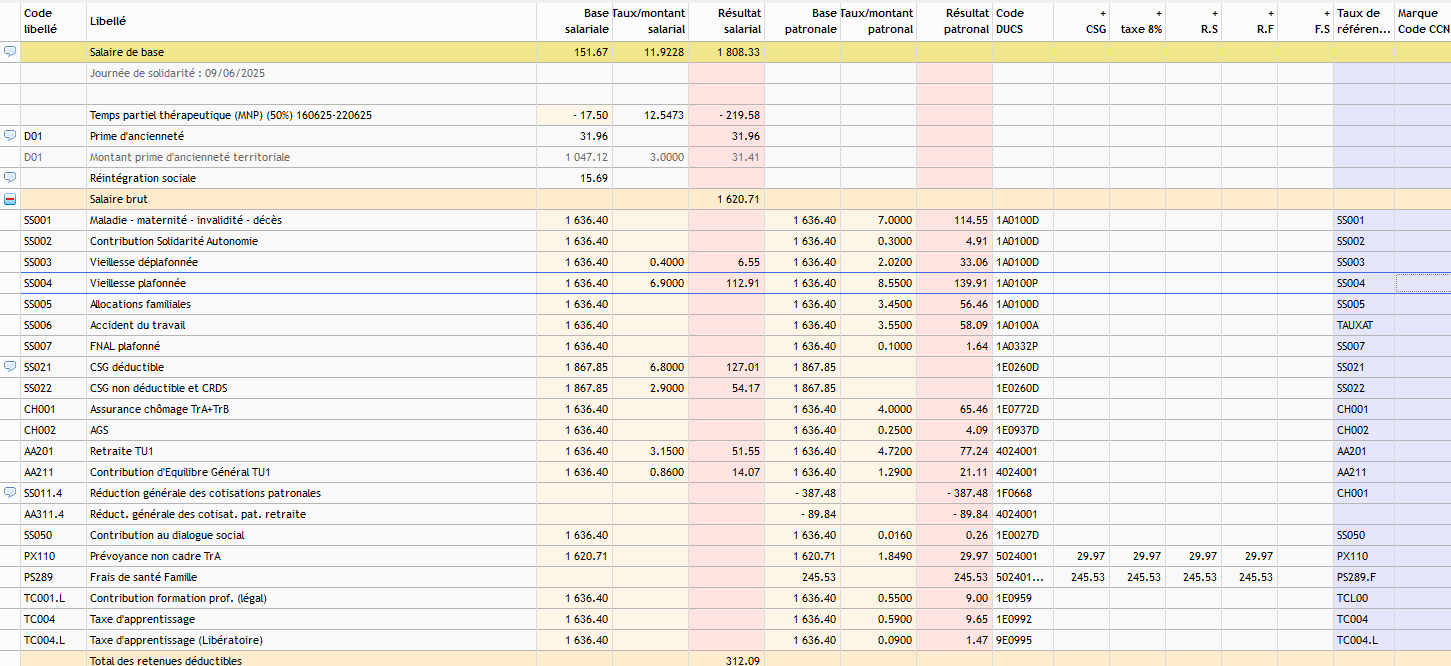Image resolution: width=1451 pixels, height=666 pixels.
Task: Select the + R.S column header
Action: [x=1194, y=21]
